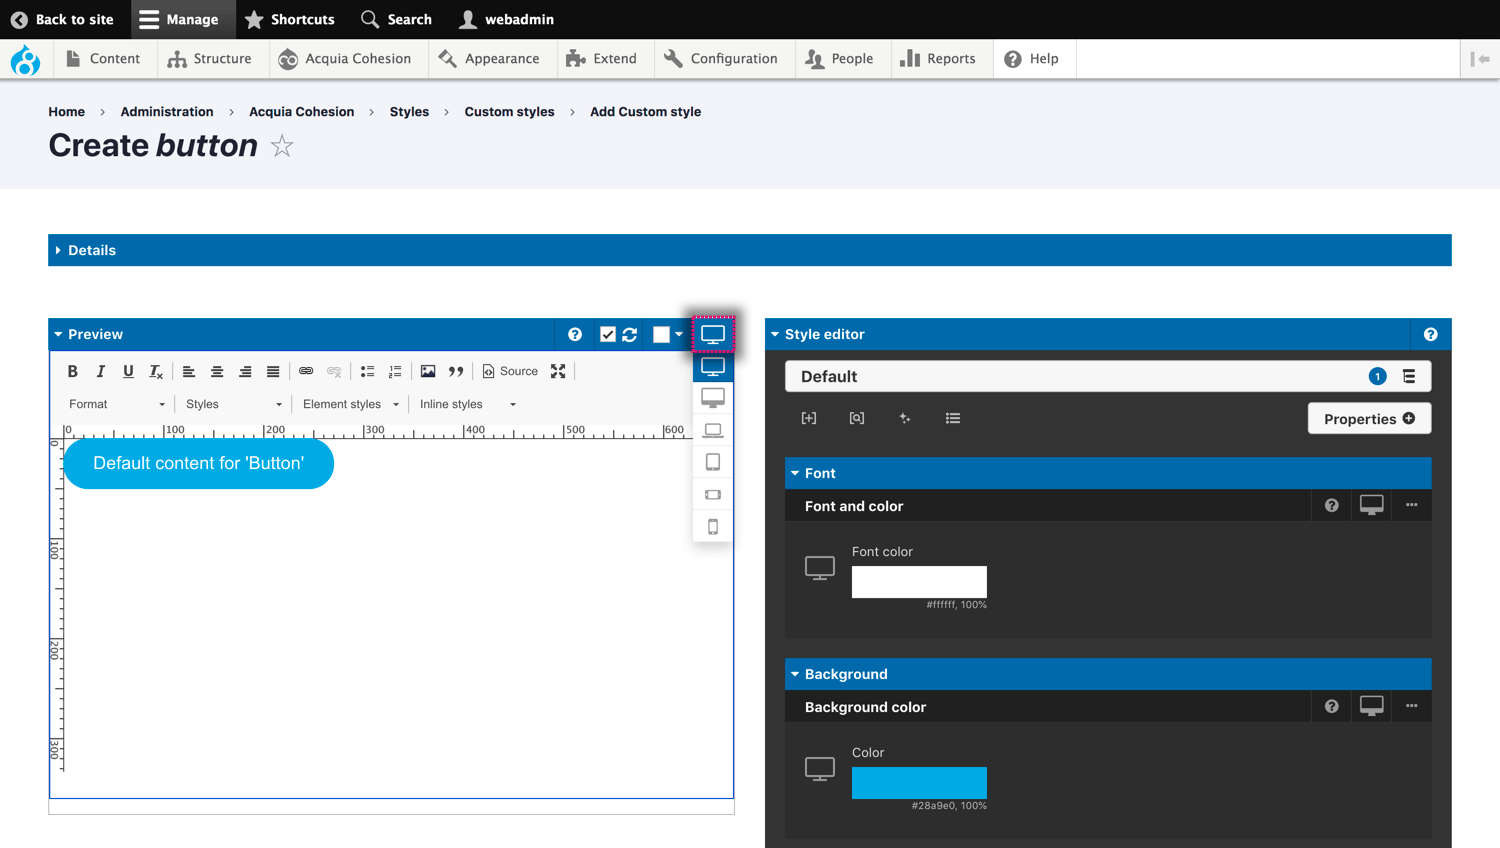Refresh the preview with the reload icon
Screen dimensions: 1500x848
pyautogui.click(x=630, y=335)
